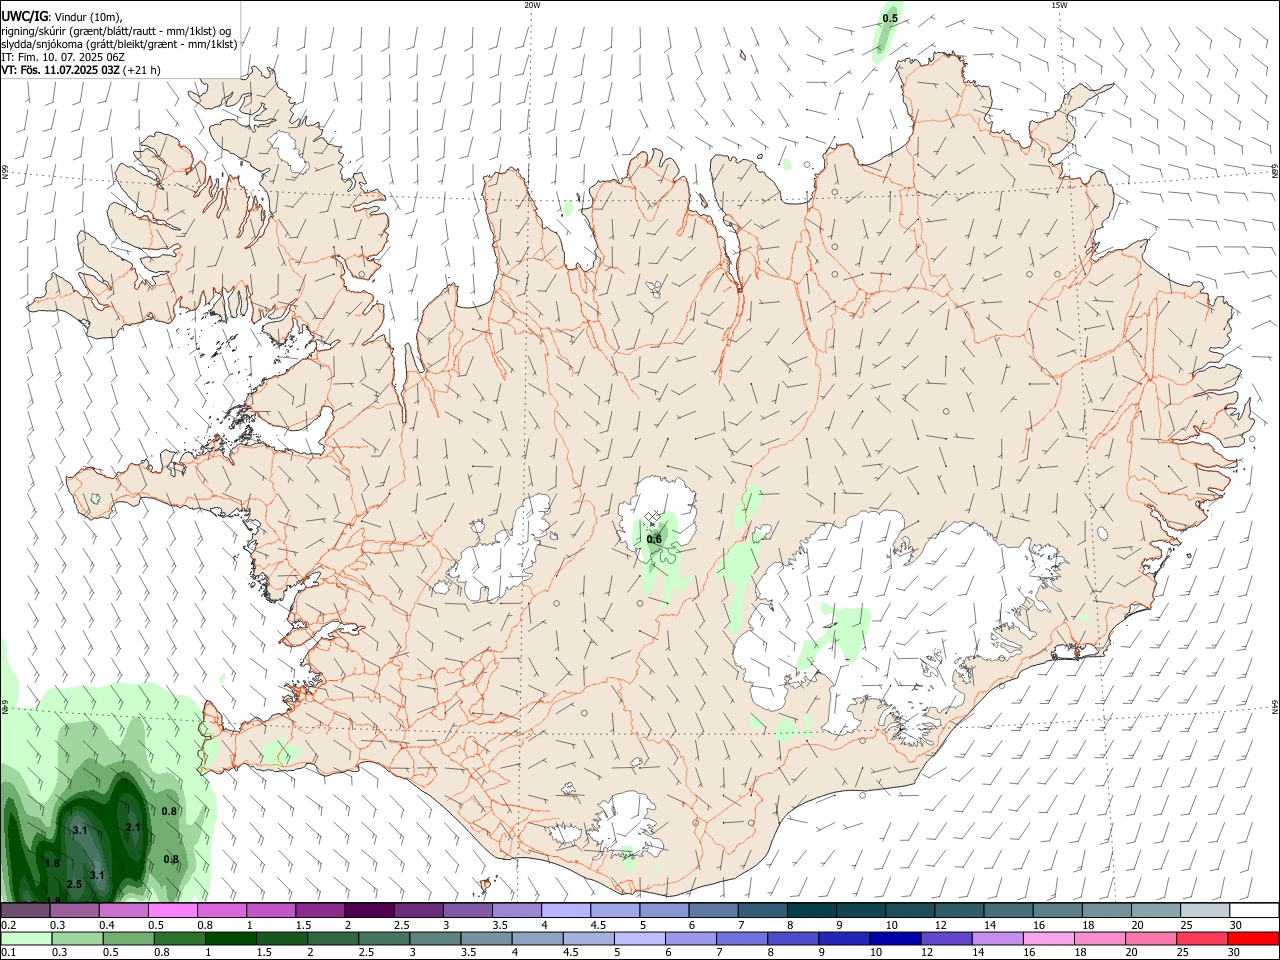Select purple 1.5 swatch in upper legend row
The height and width of the screenshot is (960, 1280).
(x=320, y=910)
